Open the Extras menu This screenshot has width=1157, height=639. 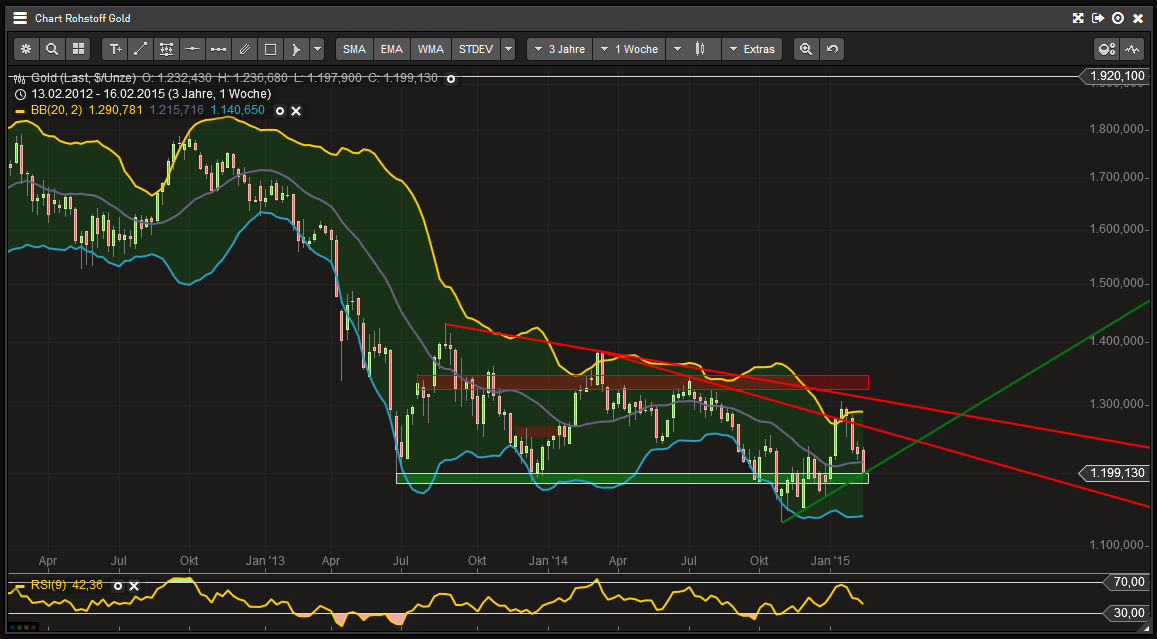coord(752,48)
